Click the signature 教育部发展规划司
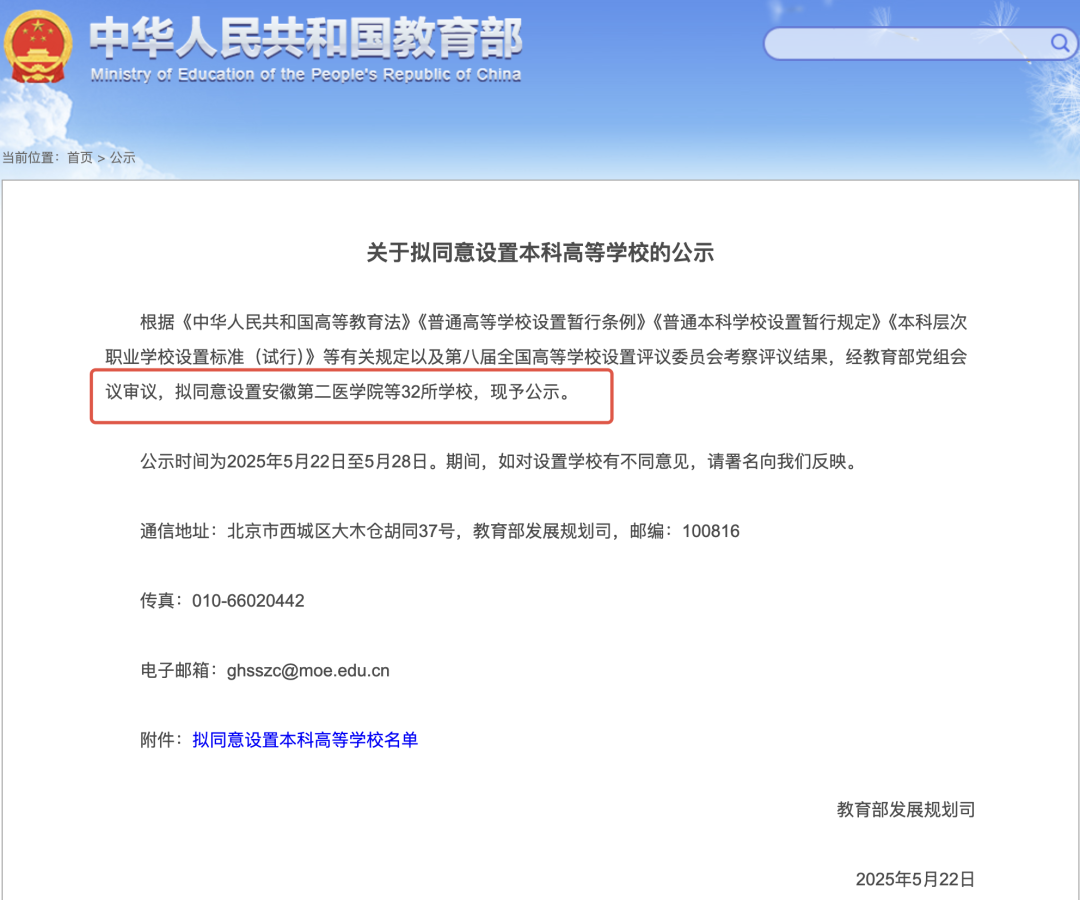 coord(906,810)
